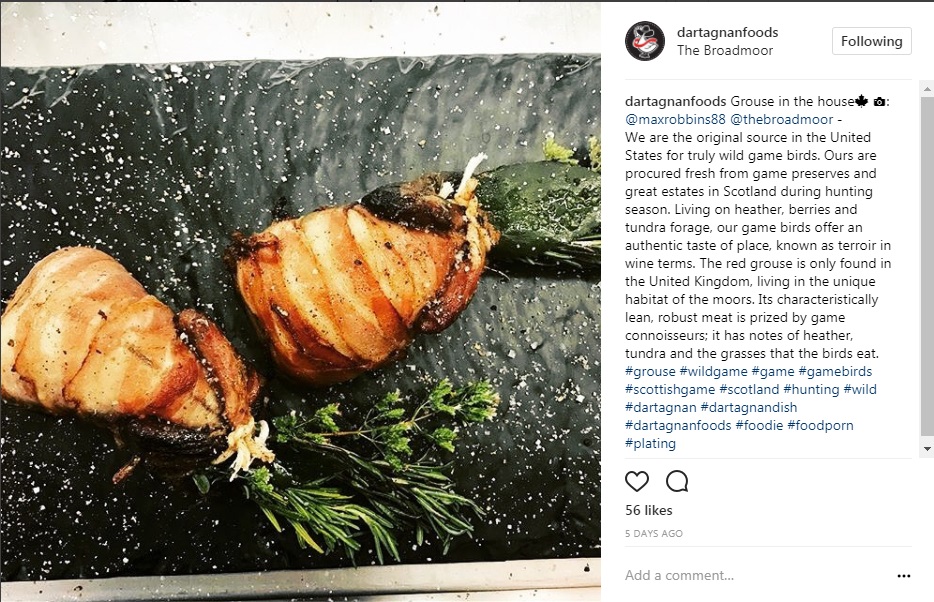Open @maxrobbins88 mention
Image resolution: width=934 pixels, height=602 pixels.
[x=675, y=119]
